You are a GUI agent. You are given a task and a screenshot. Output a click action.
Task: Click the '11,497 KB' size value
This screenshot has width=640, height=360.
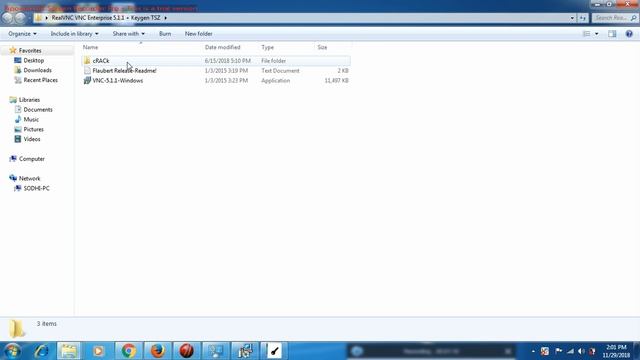click(x=336, y=81)
